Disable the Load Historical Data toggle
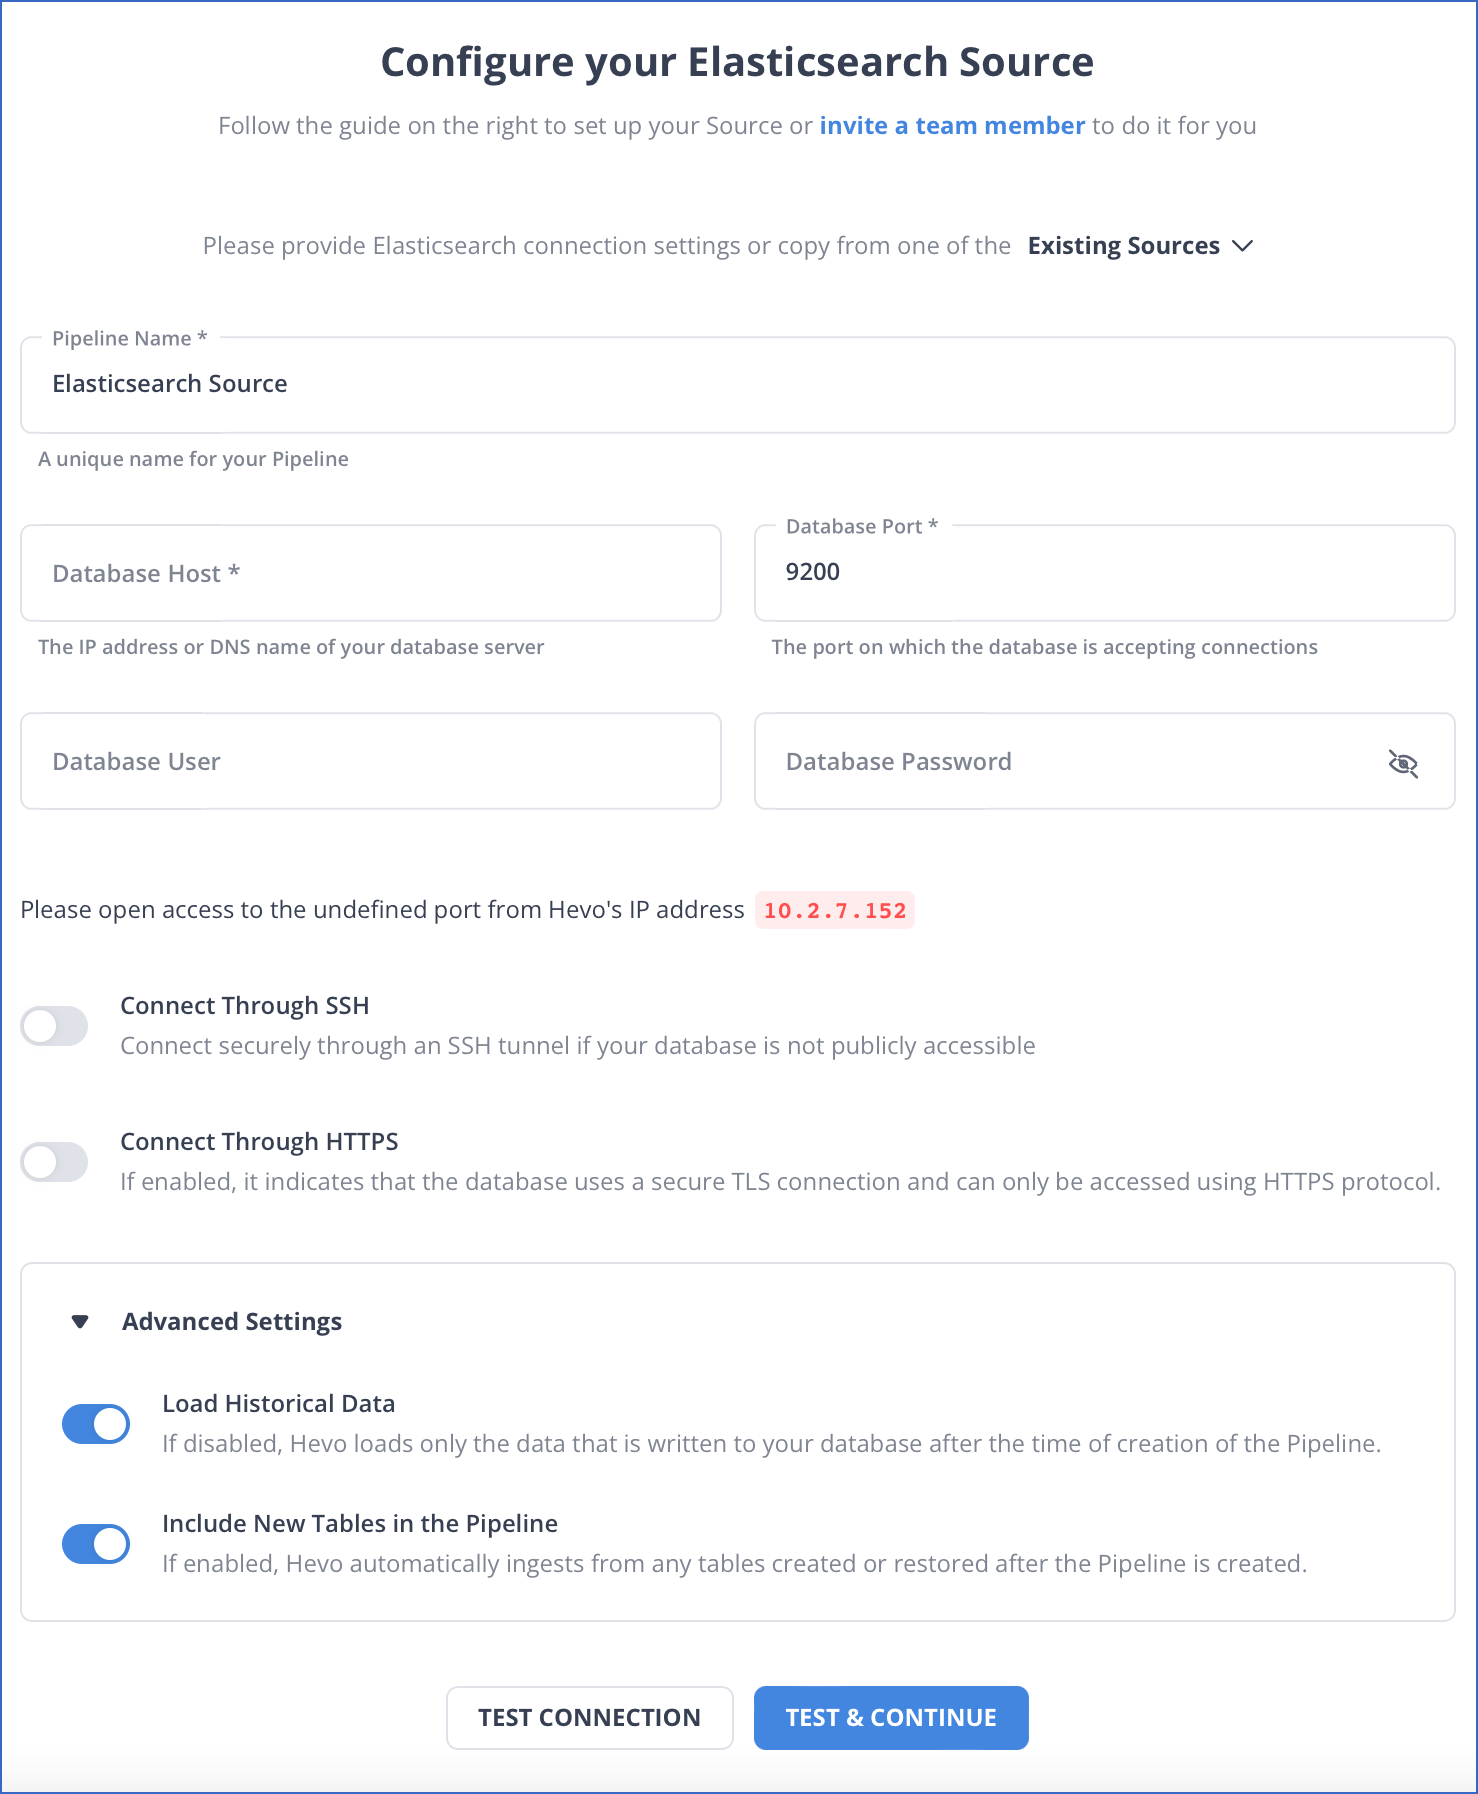Image resolution: width=1478 pixels, height=1794 pixels. (96, 1424)
